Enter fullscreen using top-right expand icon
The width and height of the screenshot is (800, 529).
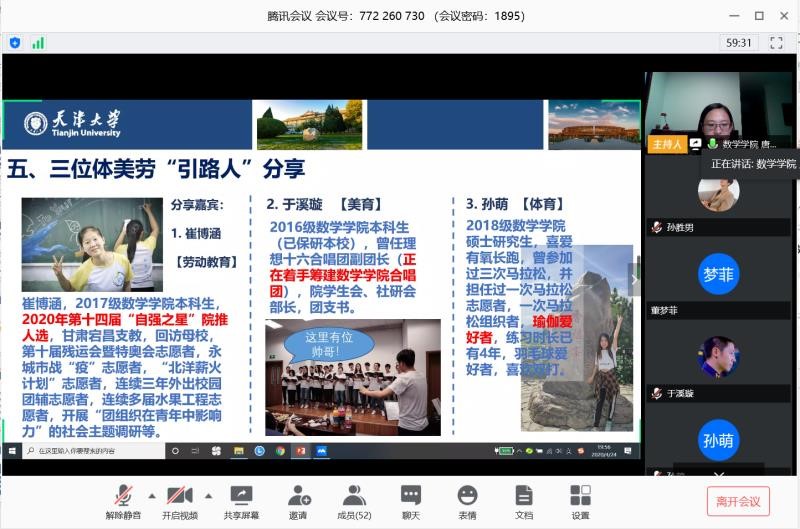[x=774, y=43]
